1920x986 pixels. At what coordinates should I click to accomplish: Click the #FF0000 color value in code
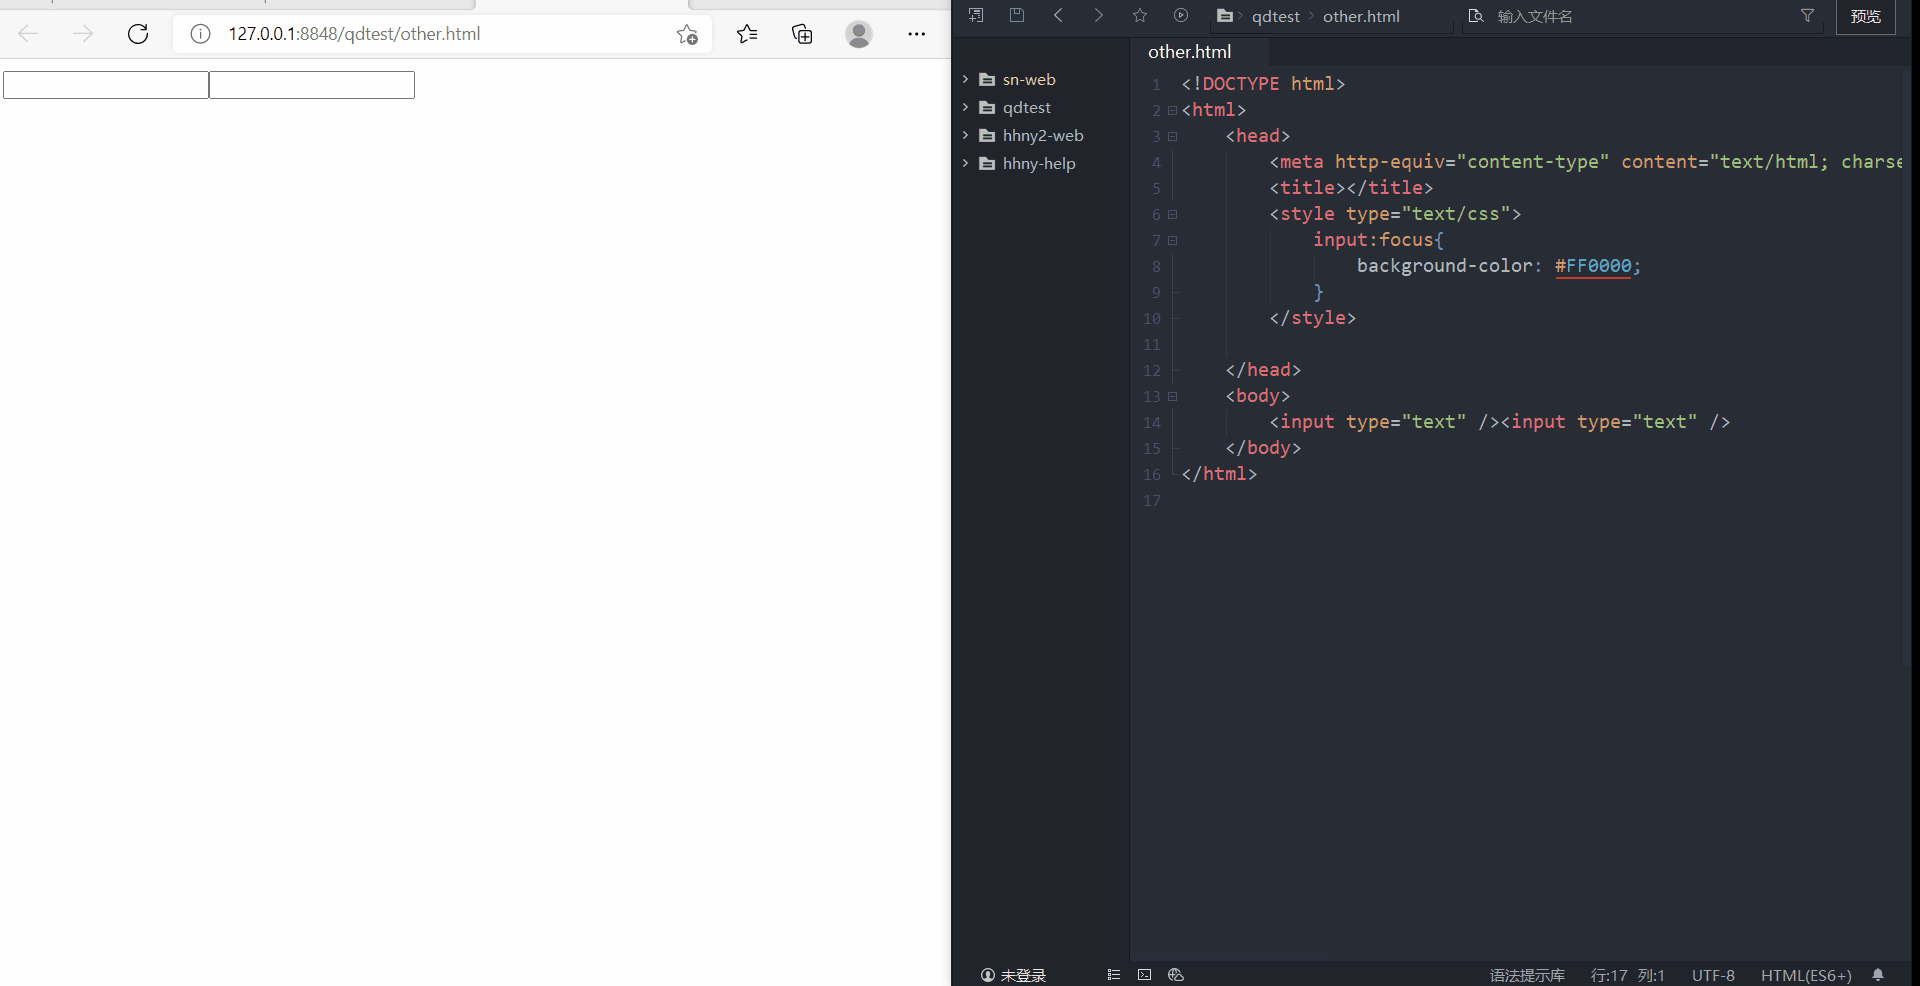pyautogui.click(x=1593, y=266)
